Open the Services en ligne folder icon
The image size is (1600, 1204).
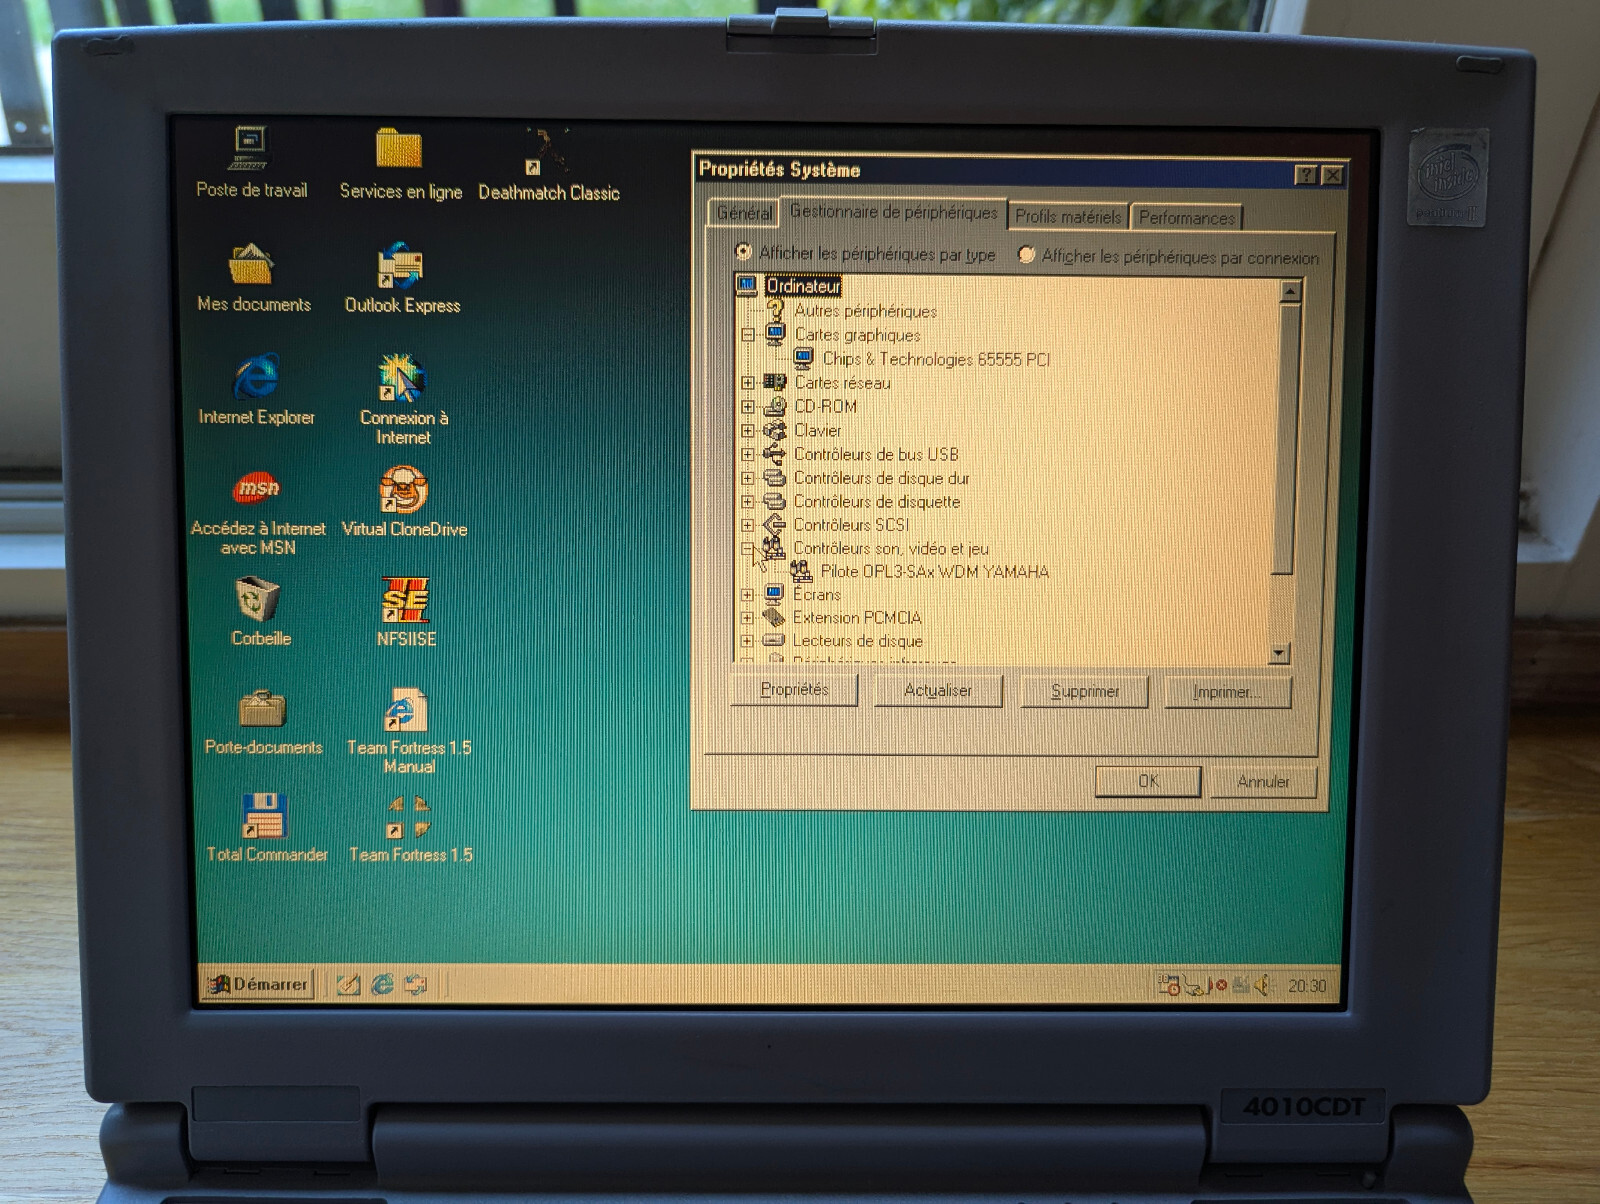[x=399, y=149]
